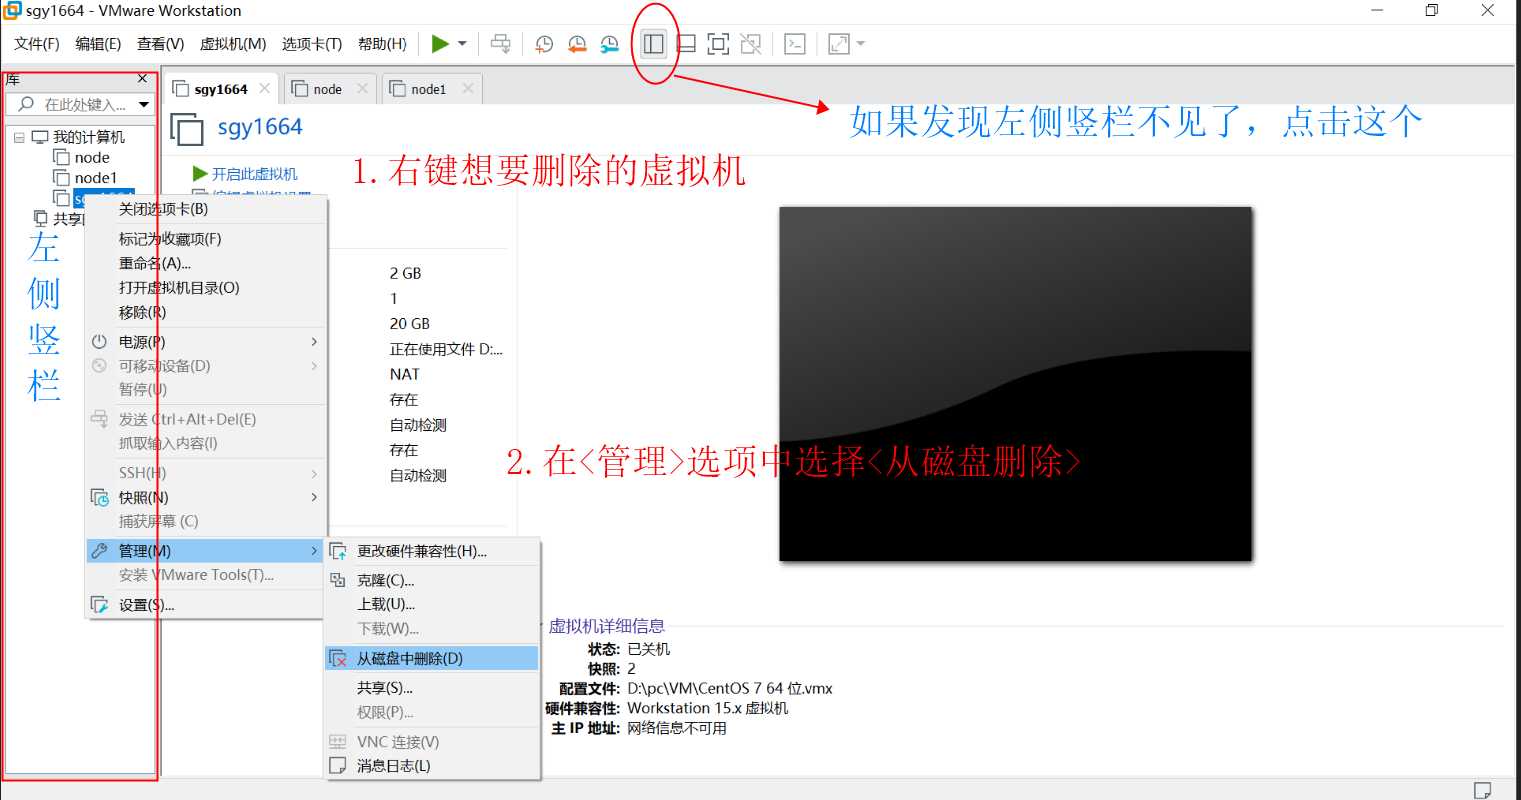Switch to the node tab
This screenshot has width=1521, height=800.
(329, 89)
